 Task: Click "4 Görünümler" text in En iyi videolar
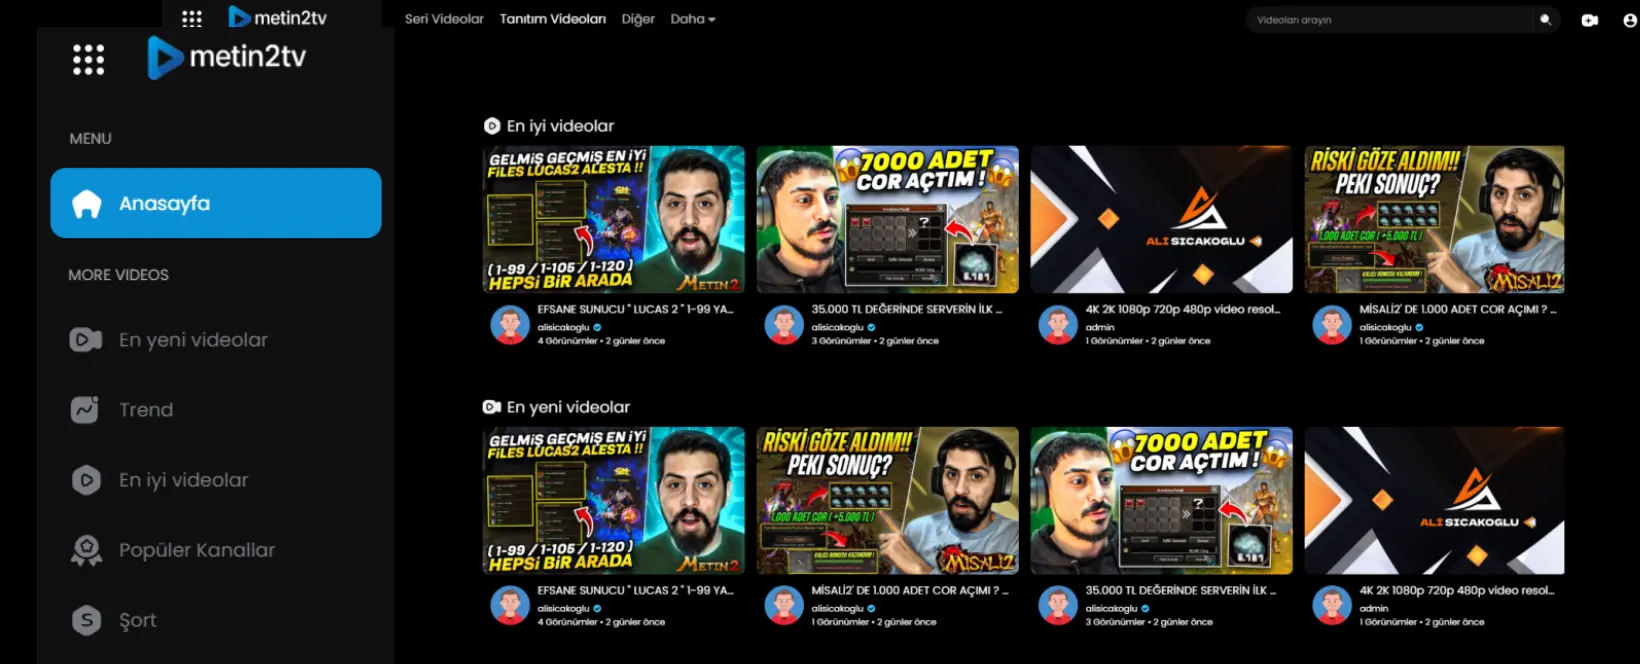pos(568,341)
